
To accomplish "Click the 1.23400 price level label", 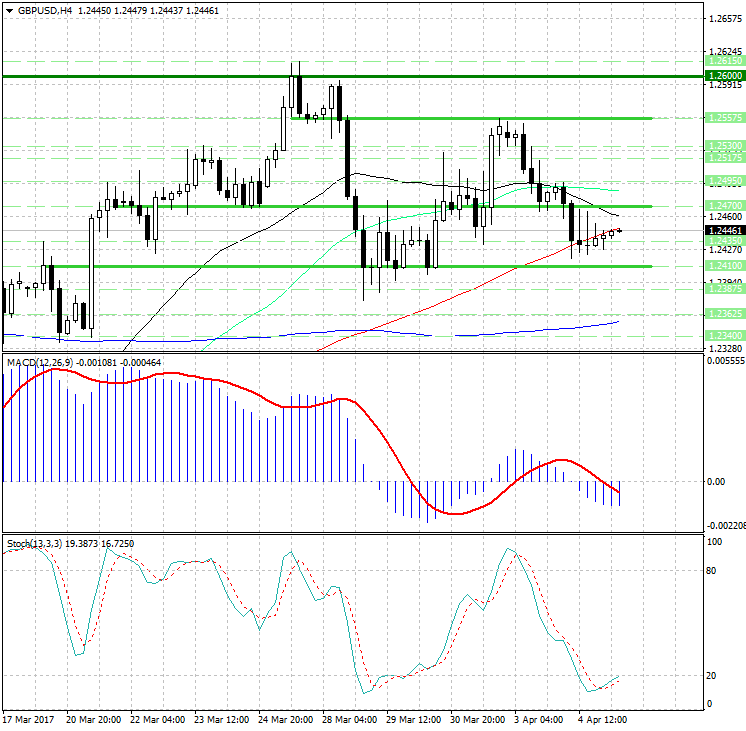I will 724,335.
